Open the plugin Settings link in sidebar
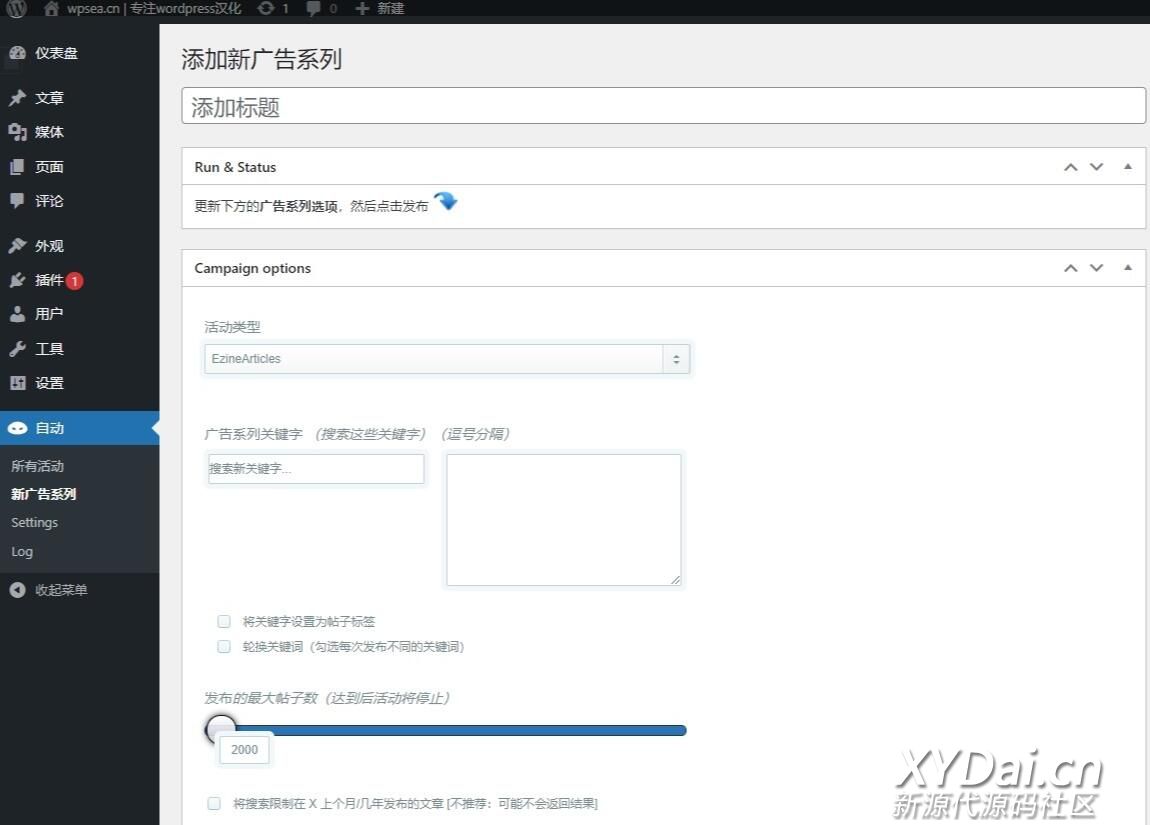Screen dimensions: 1150x825 [34, 522]
